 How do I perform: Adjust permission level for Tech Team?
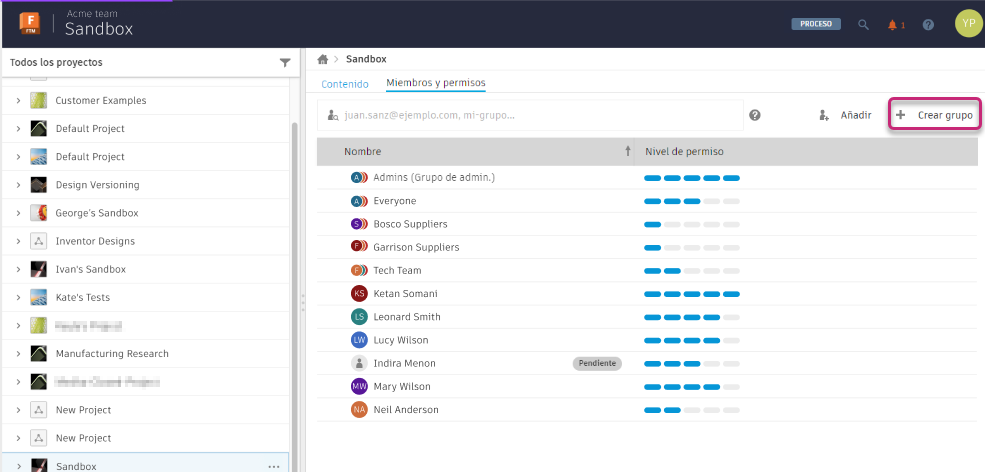692,270
